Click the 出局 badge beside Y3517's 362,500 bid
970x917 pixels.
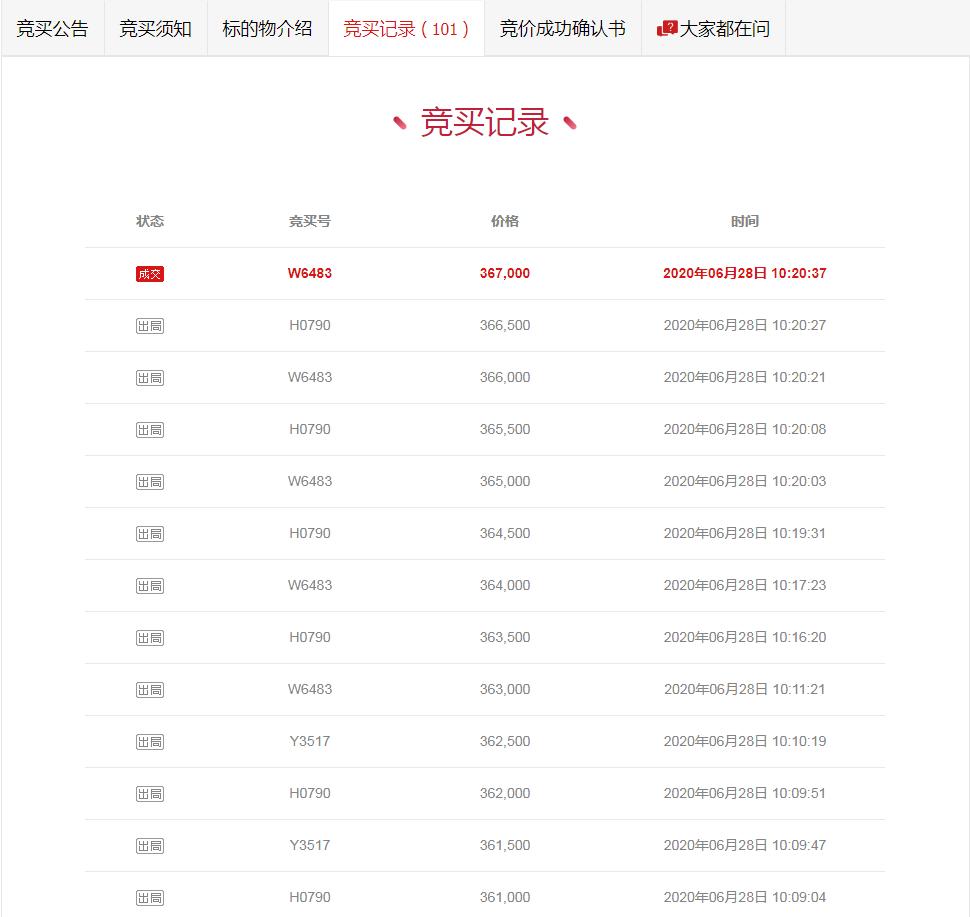pos(149,741)
